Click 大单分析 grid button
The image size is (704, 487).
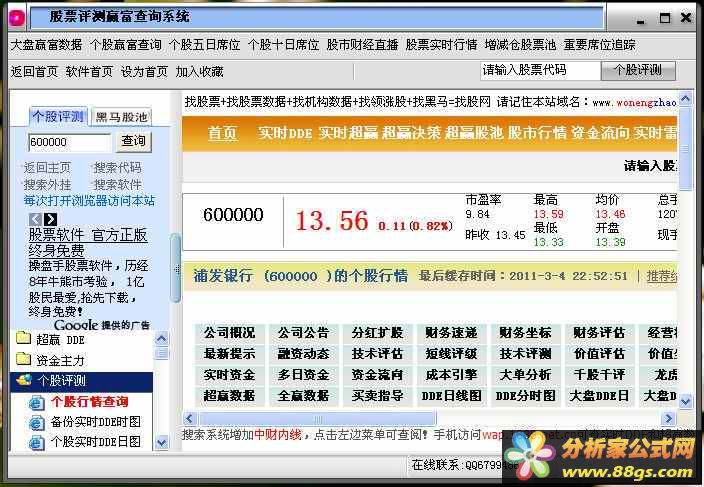526,375
